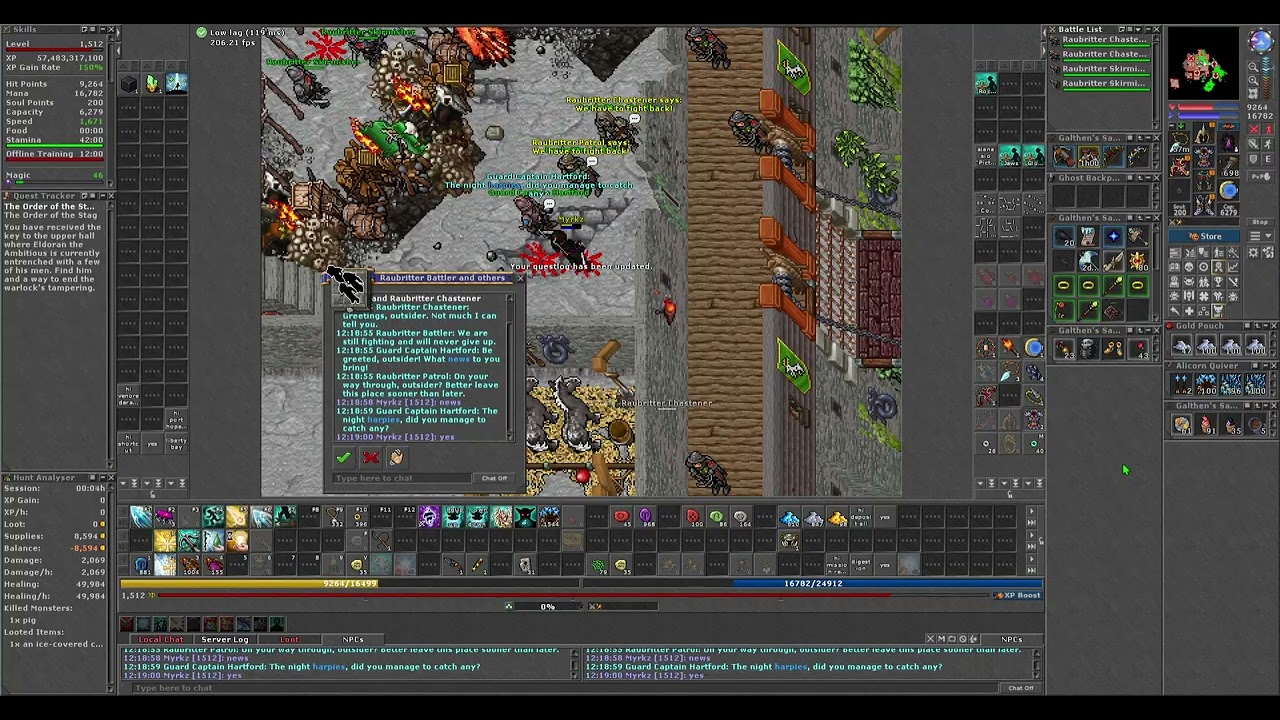Click the green crystal hotkey icon

(x=152, y=84)
